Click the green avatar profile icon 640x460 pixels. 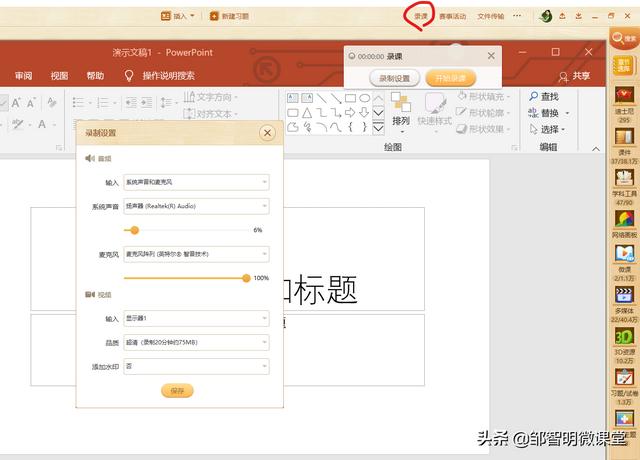546,16
